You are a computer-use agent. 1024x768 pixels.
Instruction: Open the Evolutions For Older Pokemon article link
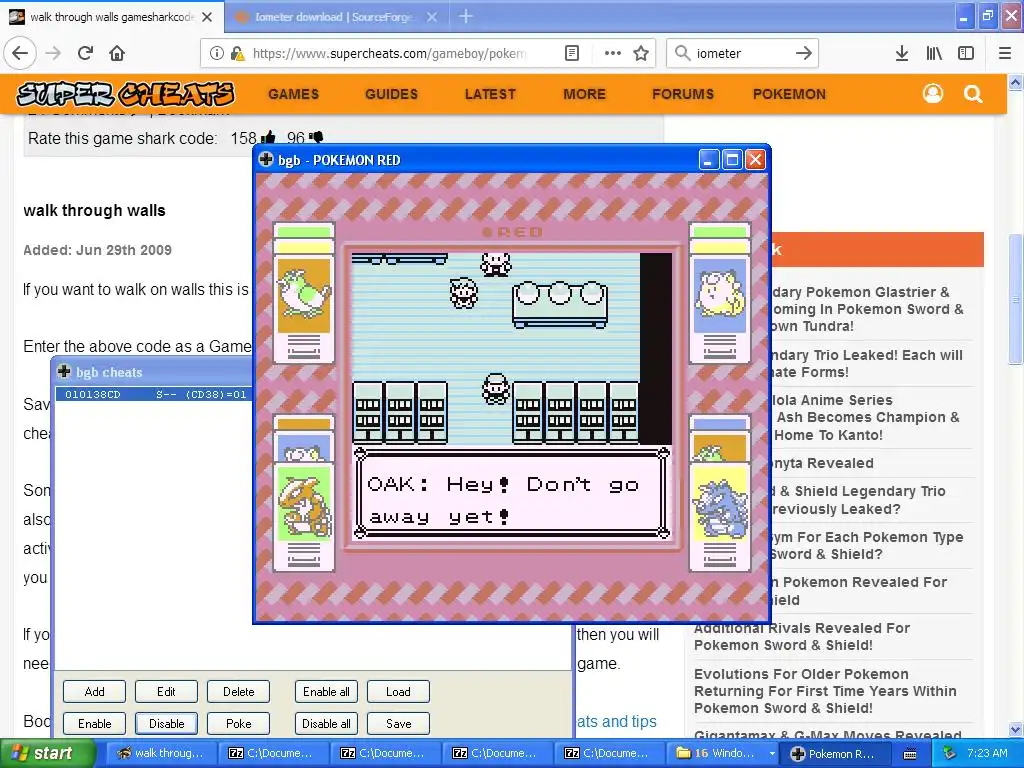coord(825,691)
